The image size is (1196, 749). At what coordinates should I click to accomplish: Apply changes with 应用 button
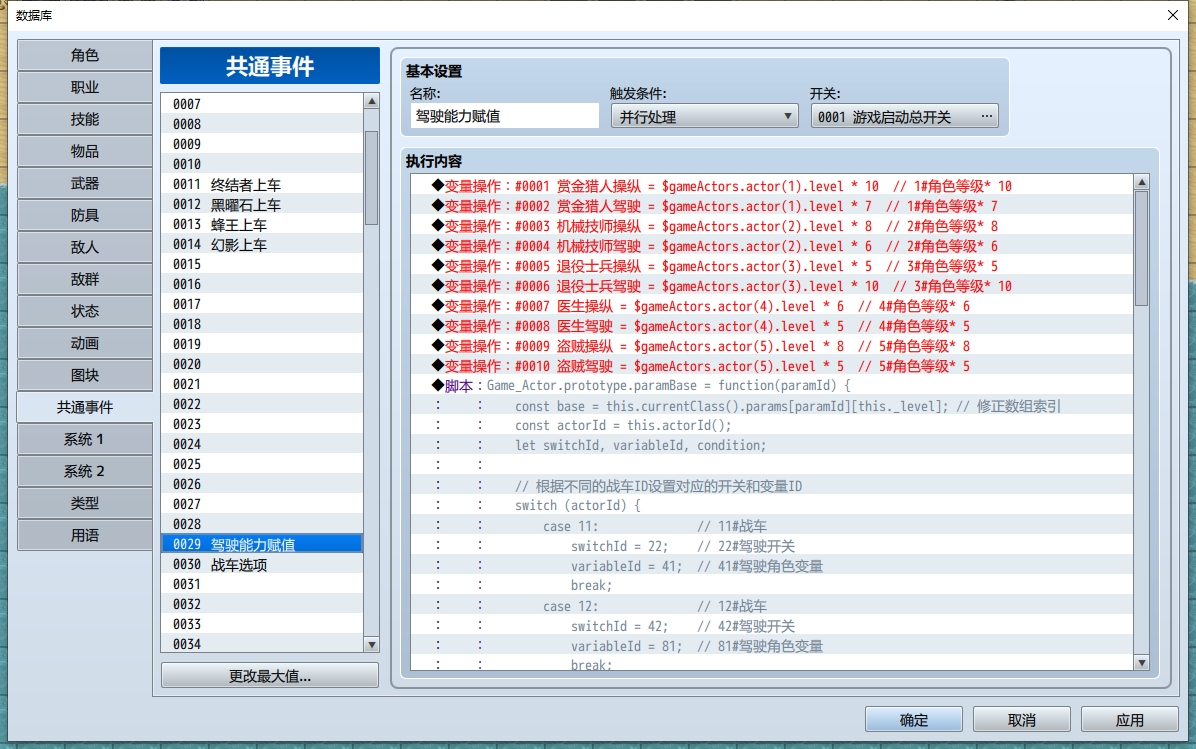click(x=1130, y=720)
